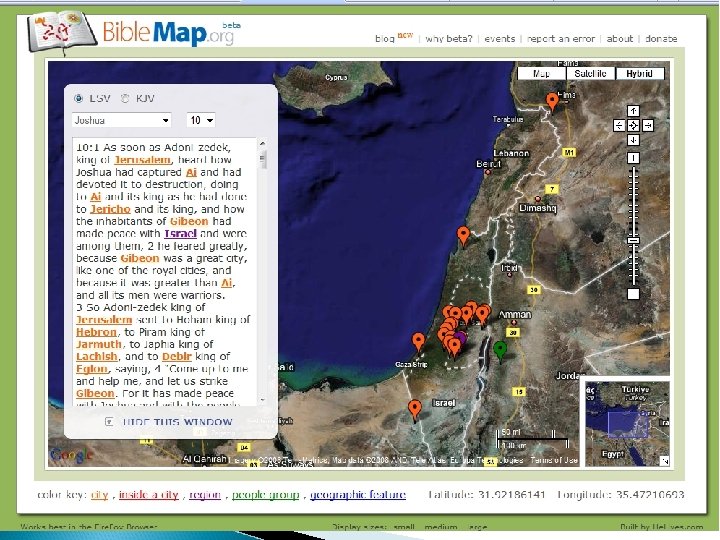Select the KJV translation radio button
Image resolution: width=720 pixels, height=540 pixels.
click(x=125, y=98)
